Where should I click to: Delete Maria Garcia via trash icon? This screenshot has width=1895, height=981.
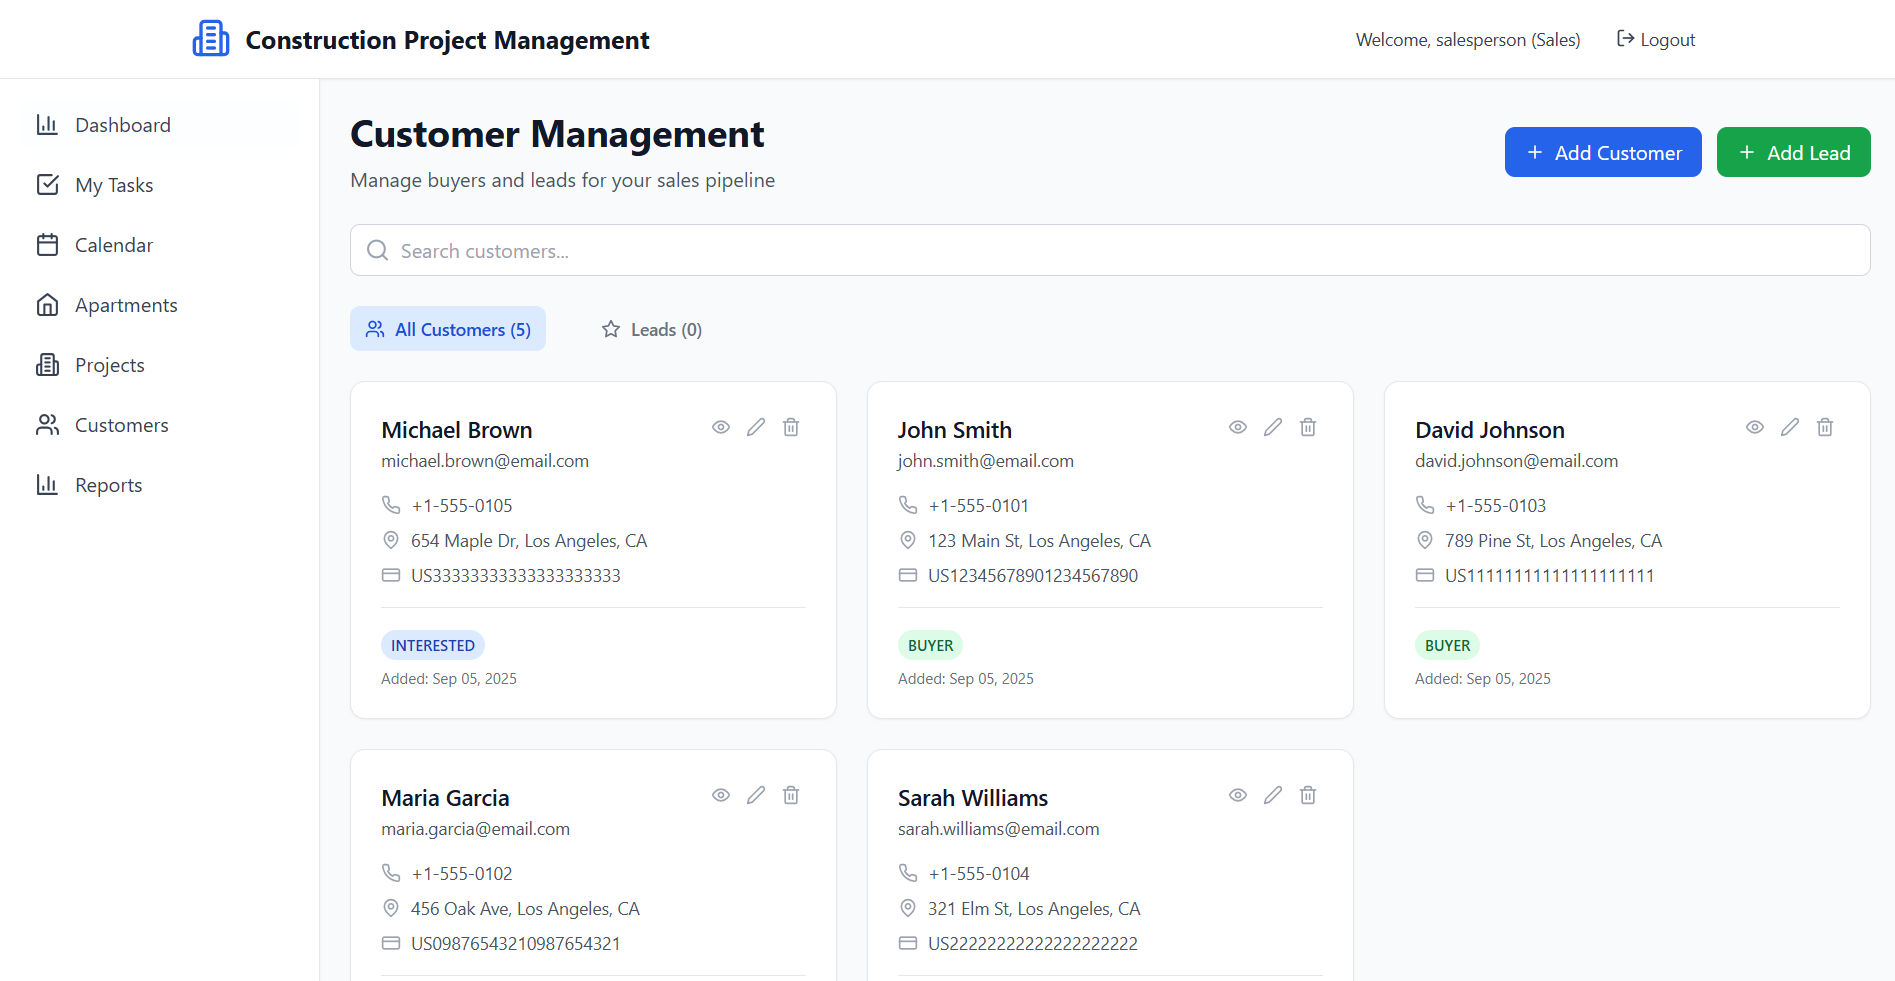tap(791, 795)
